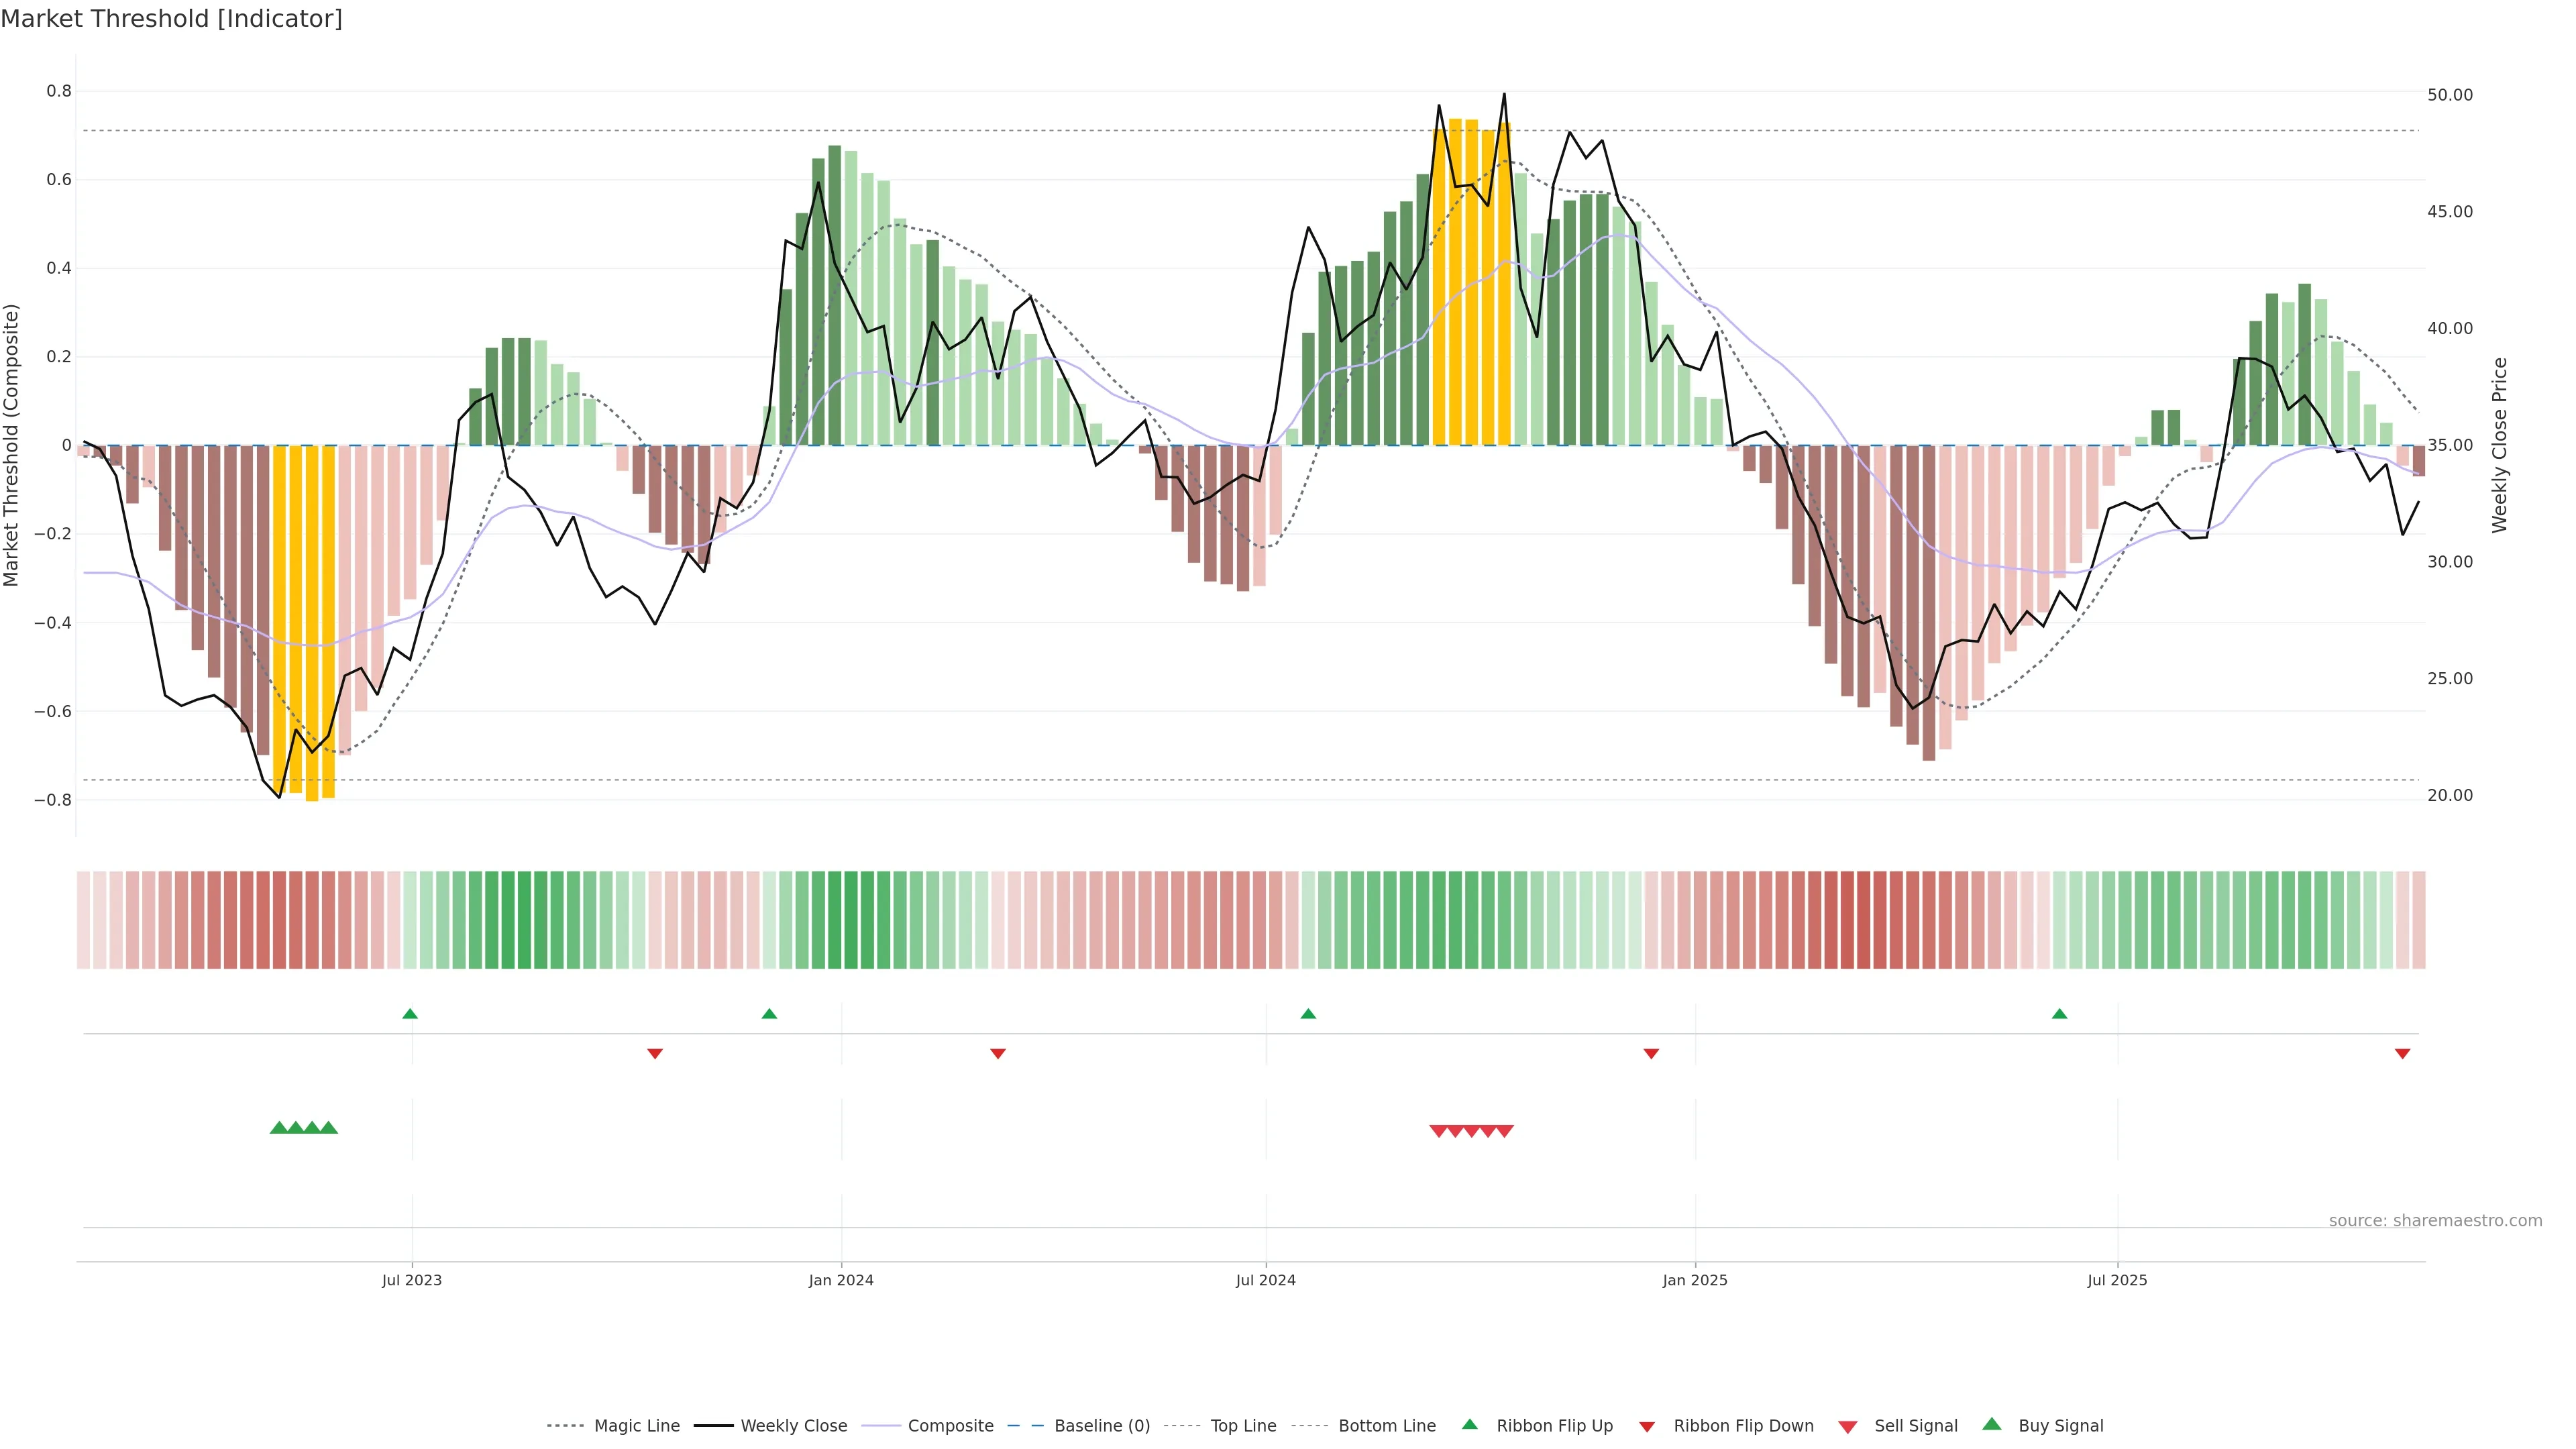The height and width of the screenshot is (1449, 2576).
Task: Click the Ribbon Flip Up triangle before Jan 2024
Action: [x=769, y=1014]
